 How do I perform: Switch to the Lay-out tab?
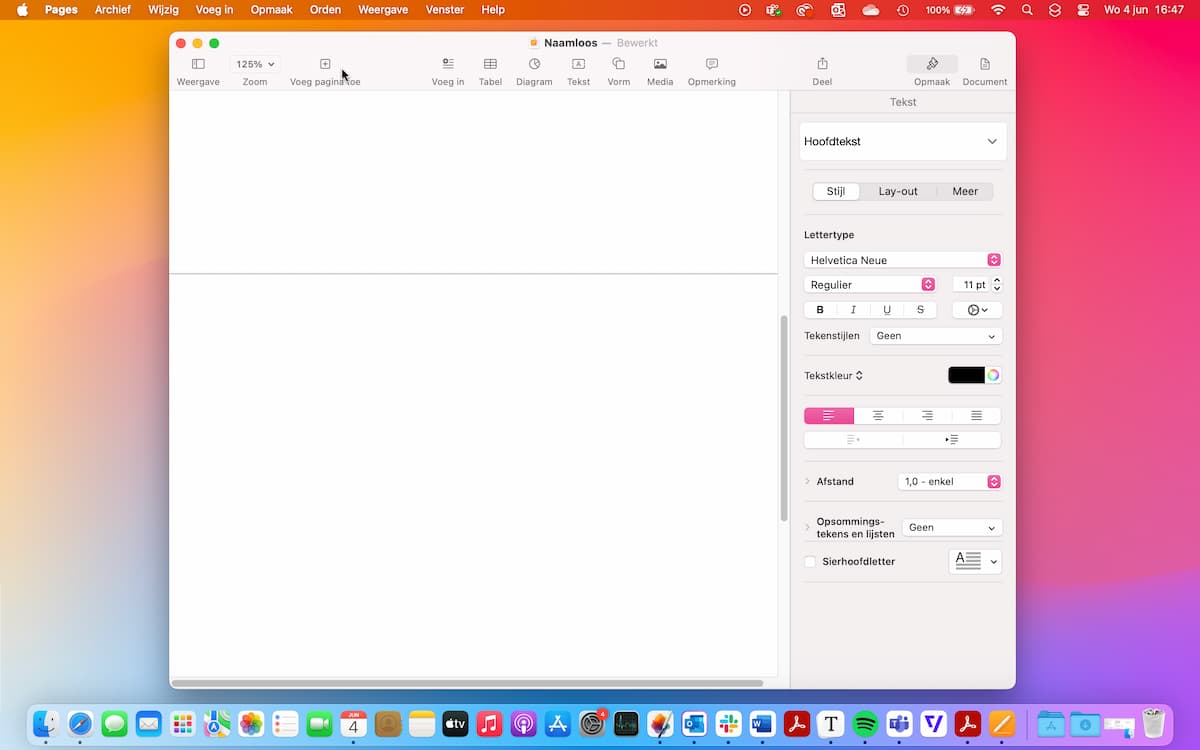tap(897, 191)
